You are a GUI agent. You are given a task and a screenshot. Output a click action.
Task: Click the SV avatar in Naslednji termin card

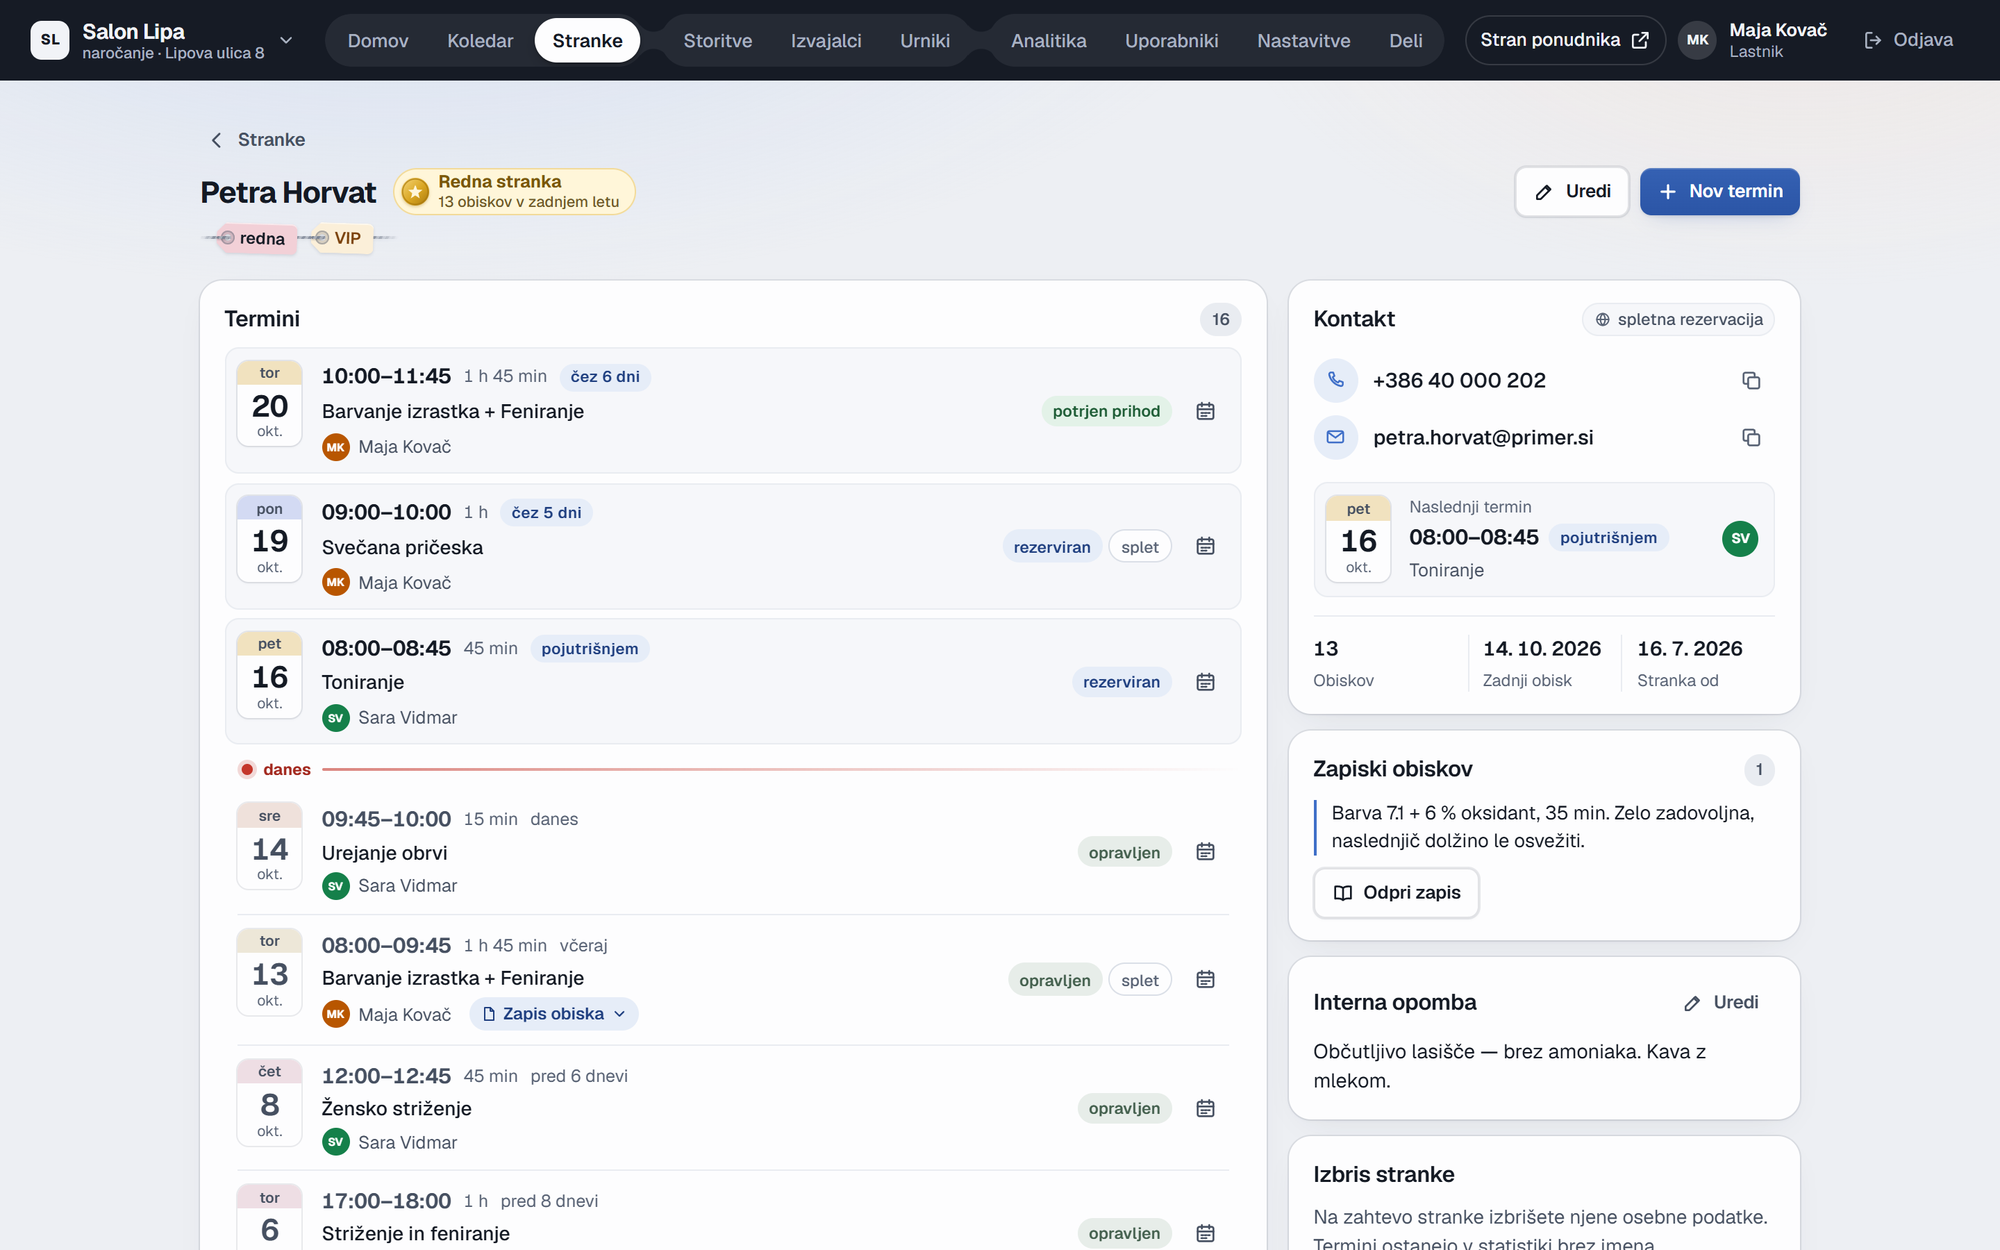(x=1740, y=538)
